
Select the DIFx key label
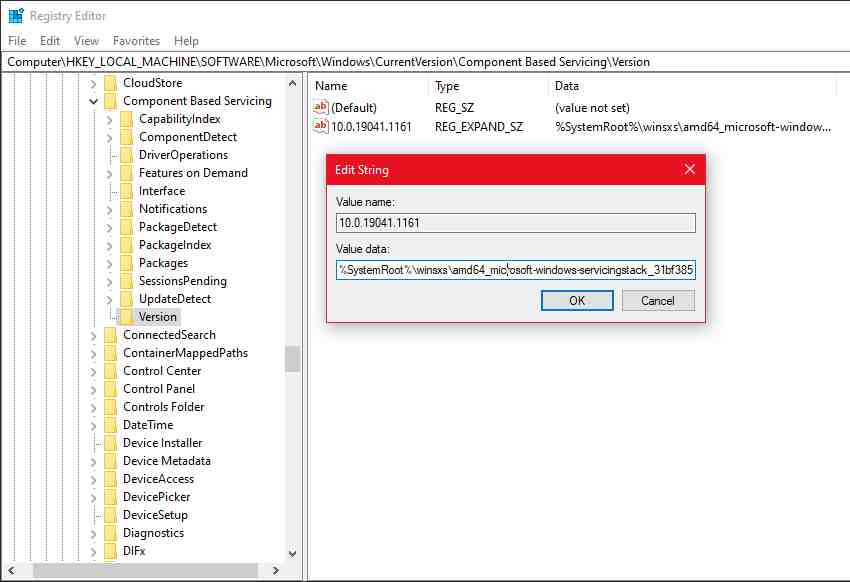pos(134,551)
